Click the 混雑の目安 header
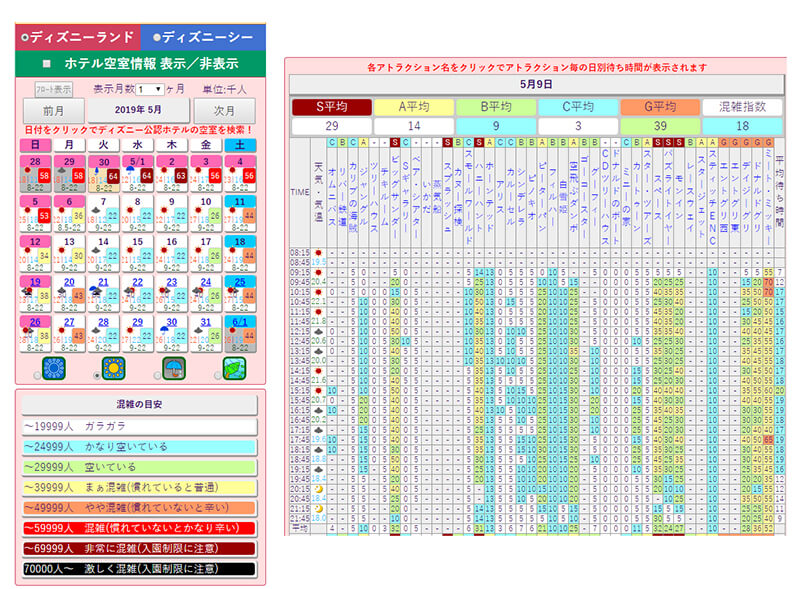800x589 pixels. click(139, 404)
